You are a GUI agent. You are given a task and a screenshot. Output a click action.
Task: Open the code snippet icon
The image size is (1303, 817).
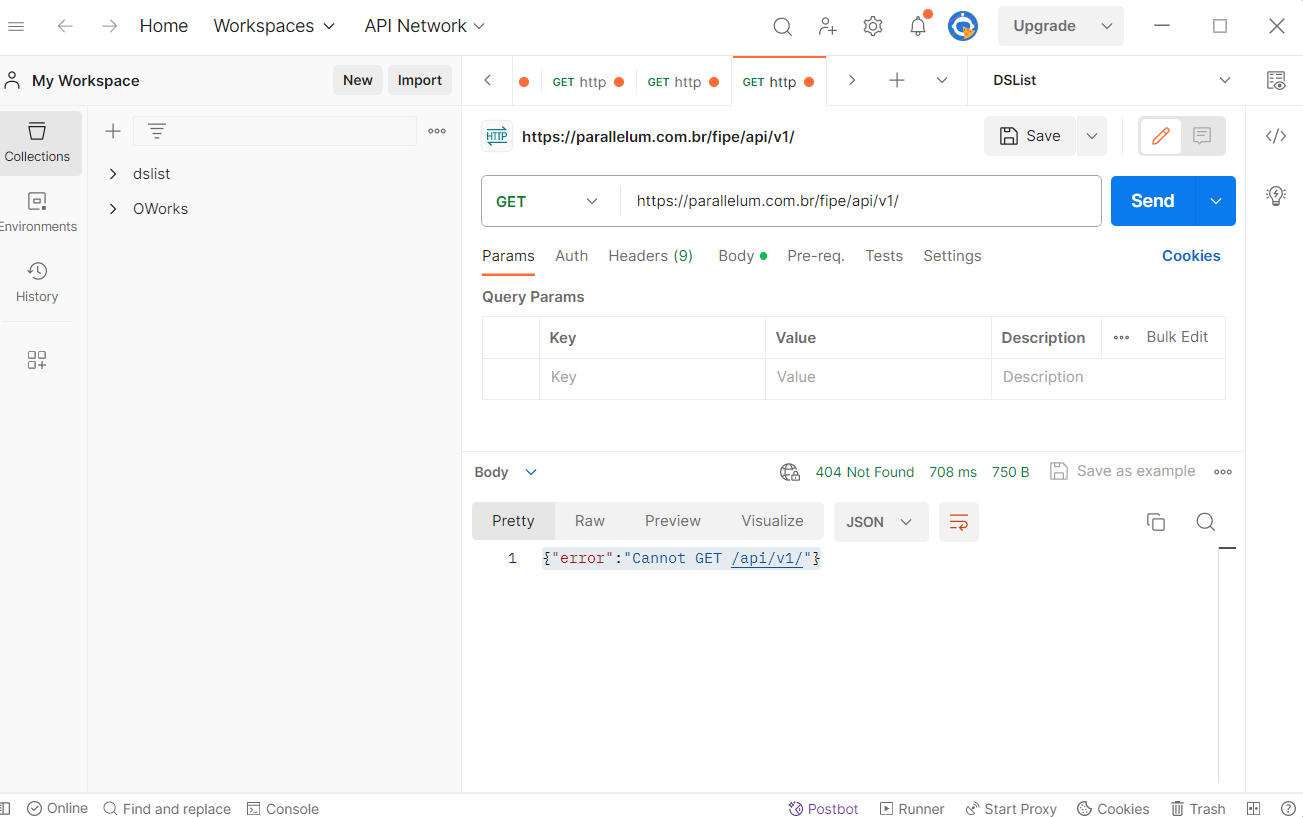tap(1276, 136)
